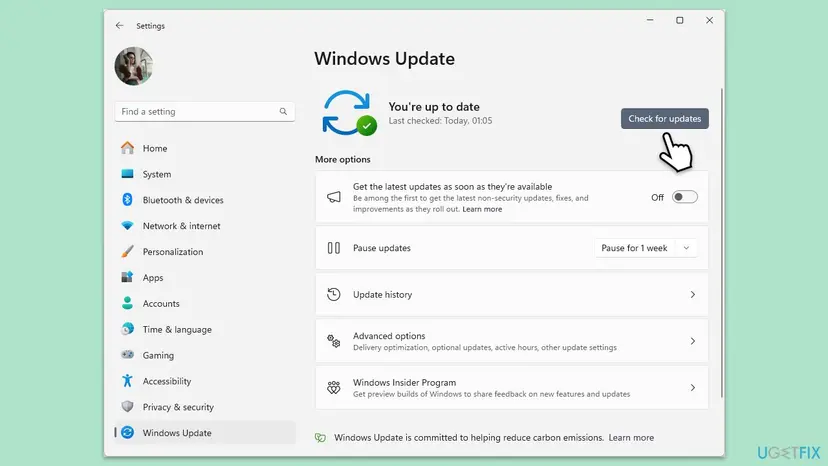Image resolution: width=828 pixels, height=466 pixels.
Task: Click Check for updates button
Action: pyautogui.click(x=664, y=118)
